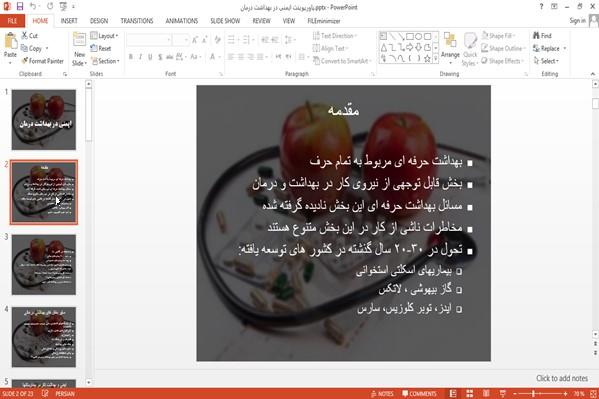The height and width of the screenshot is (399, 599).
Task: Open the Font Color picker
Action: click(x=212, y=57)
